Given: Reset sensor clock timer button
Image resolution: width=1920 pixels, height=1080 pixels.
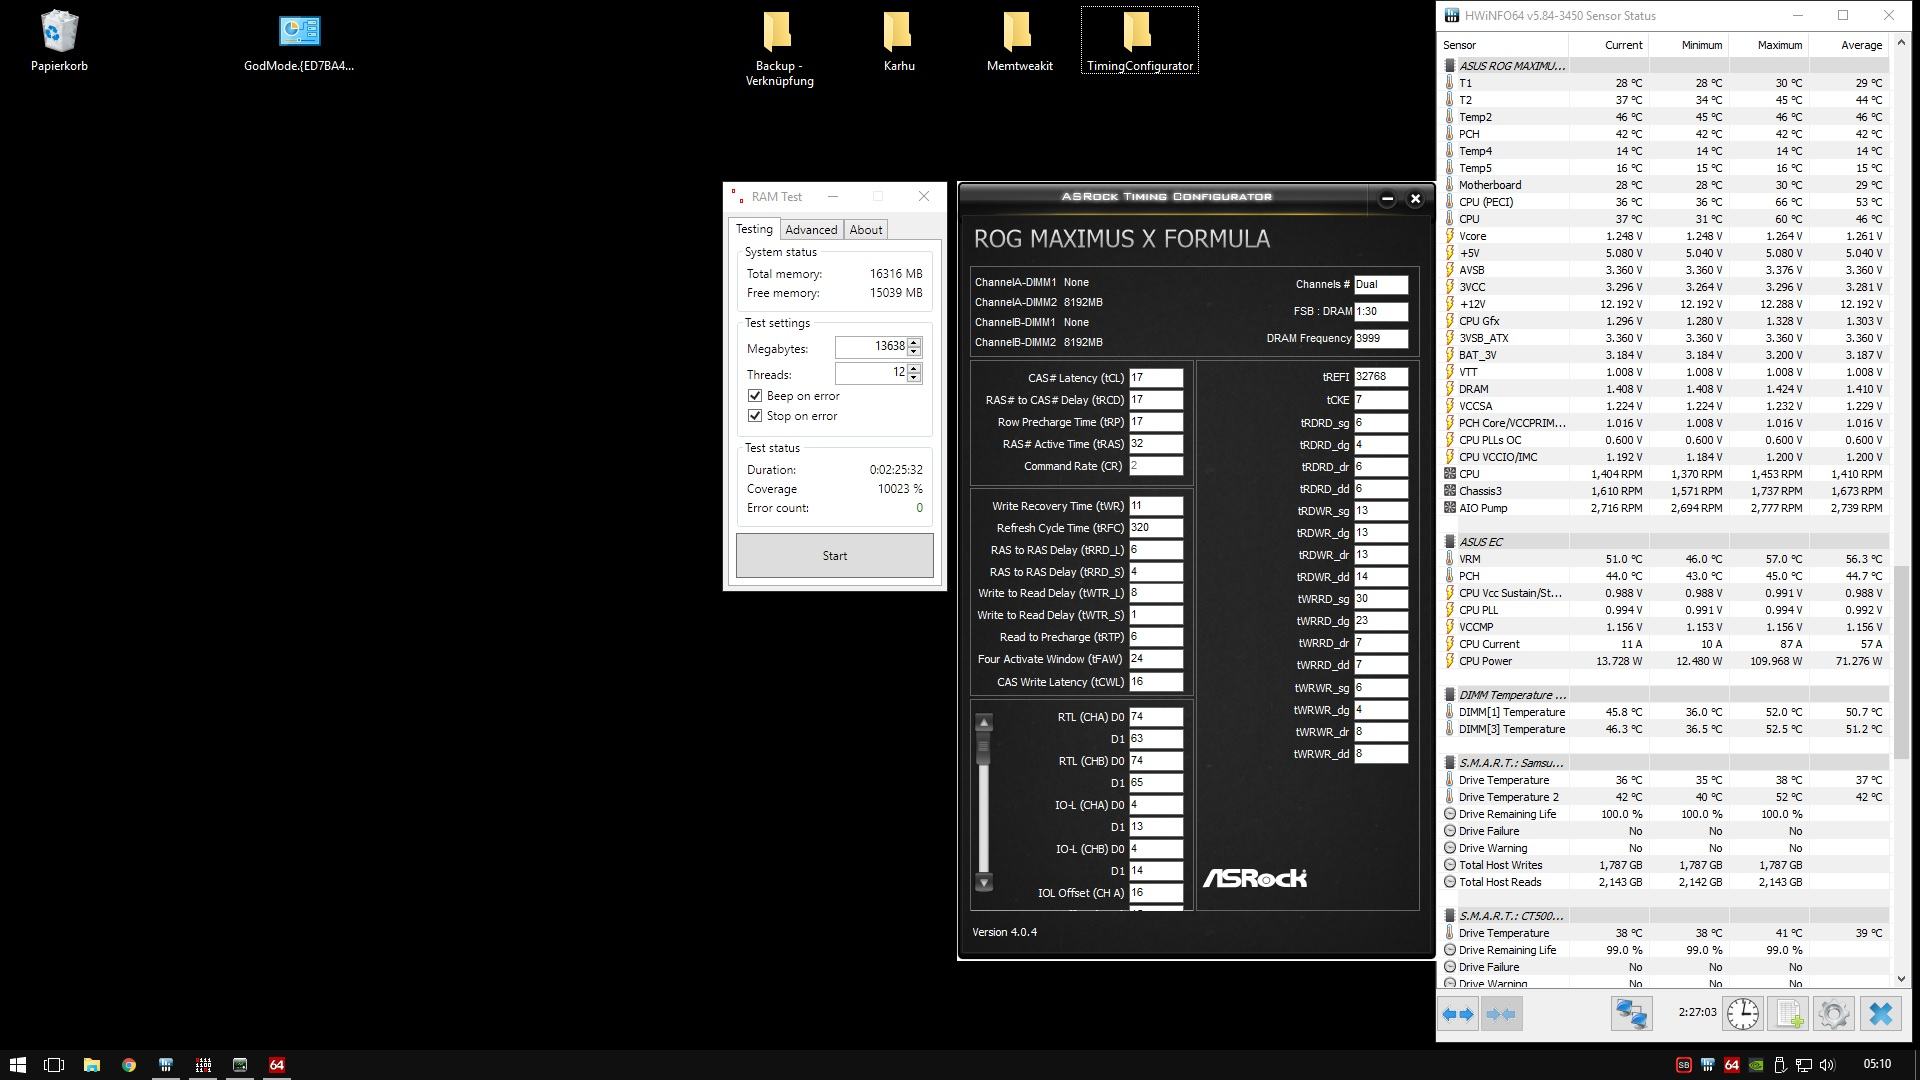Looking at the screenshot, I should (x=1742, y=1014).
